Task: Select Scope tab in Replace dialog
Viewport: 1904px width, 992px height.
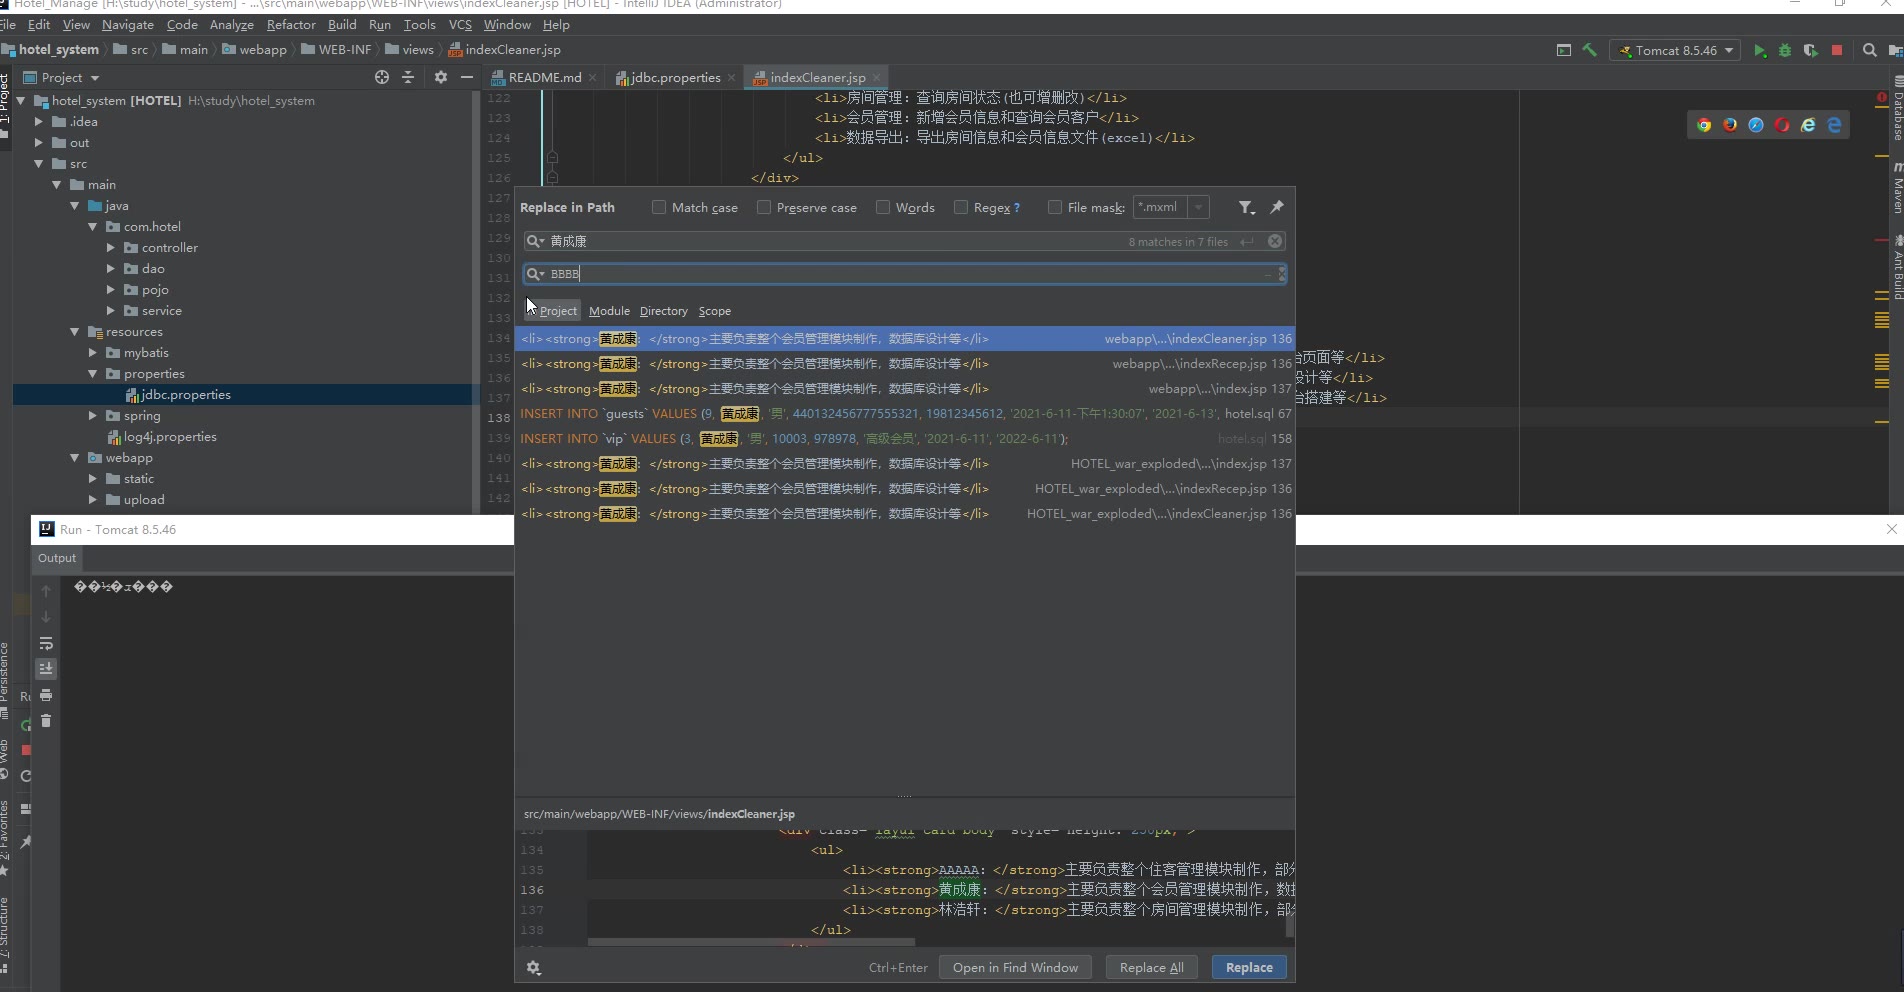Action: (715, 311)
